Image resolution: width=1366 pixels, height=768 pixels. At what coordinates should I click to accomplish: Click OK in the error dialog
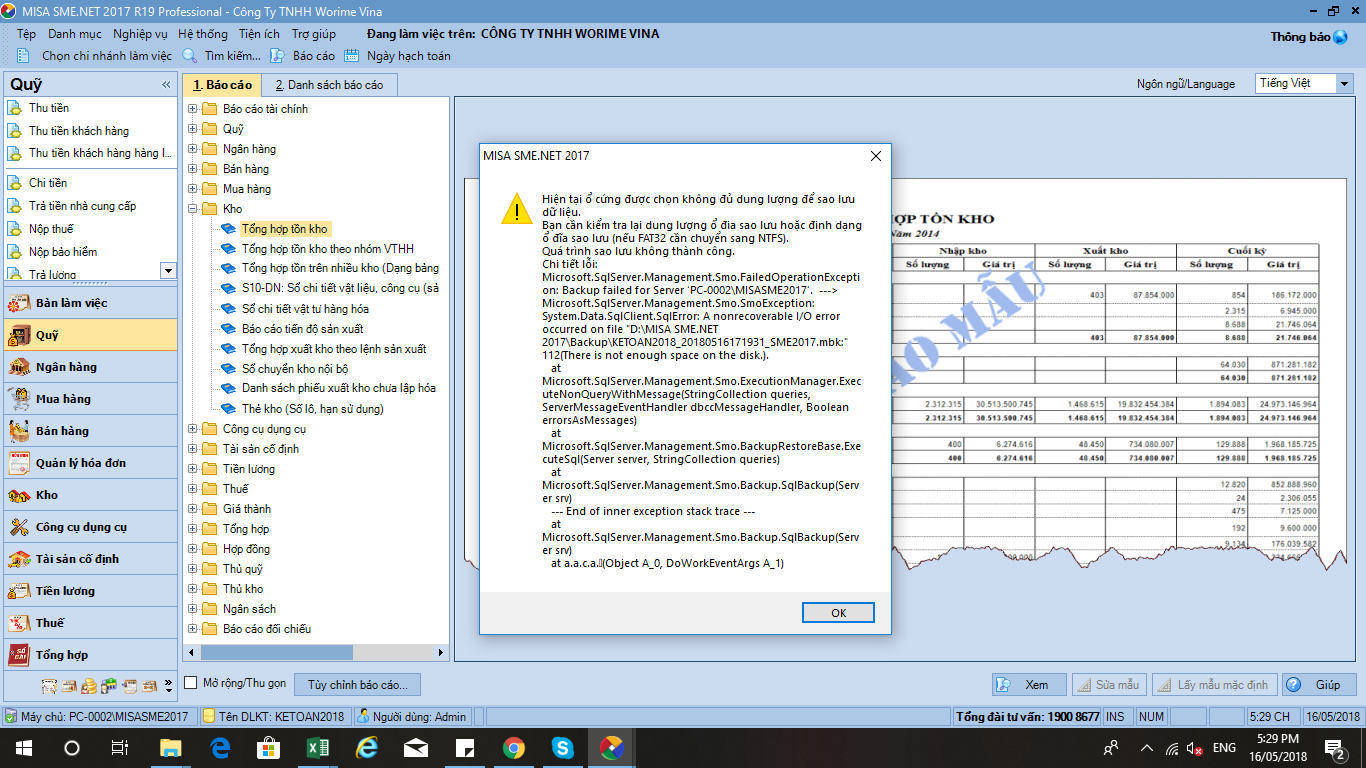coord(838,613)
